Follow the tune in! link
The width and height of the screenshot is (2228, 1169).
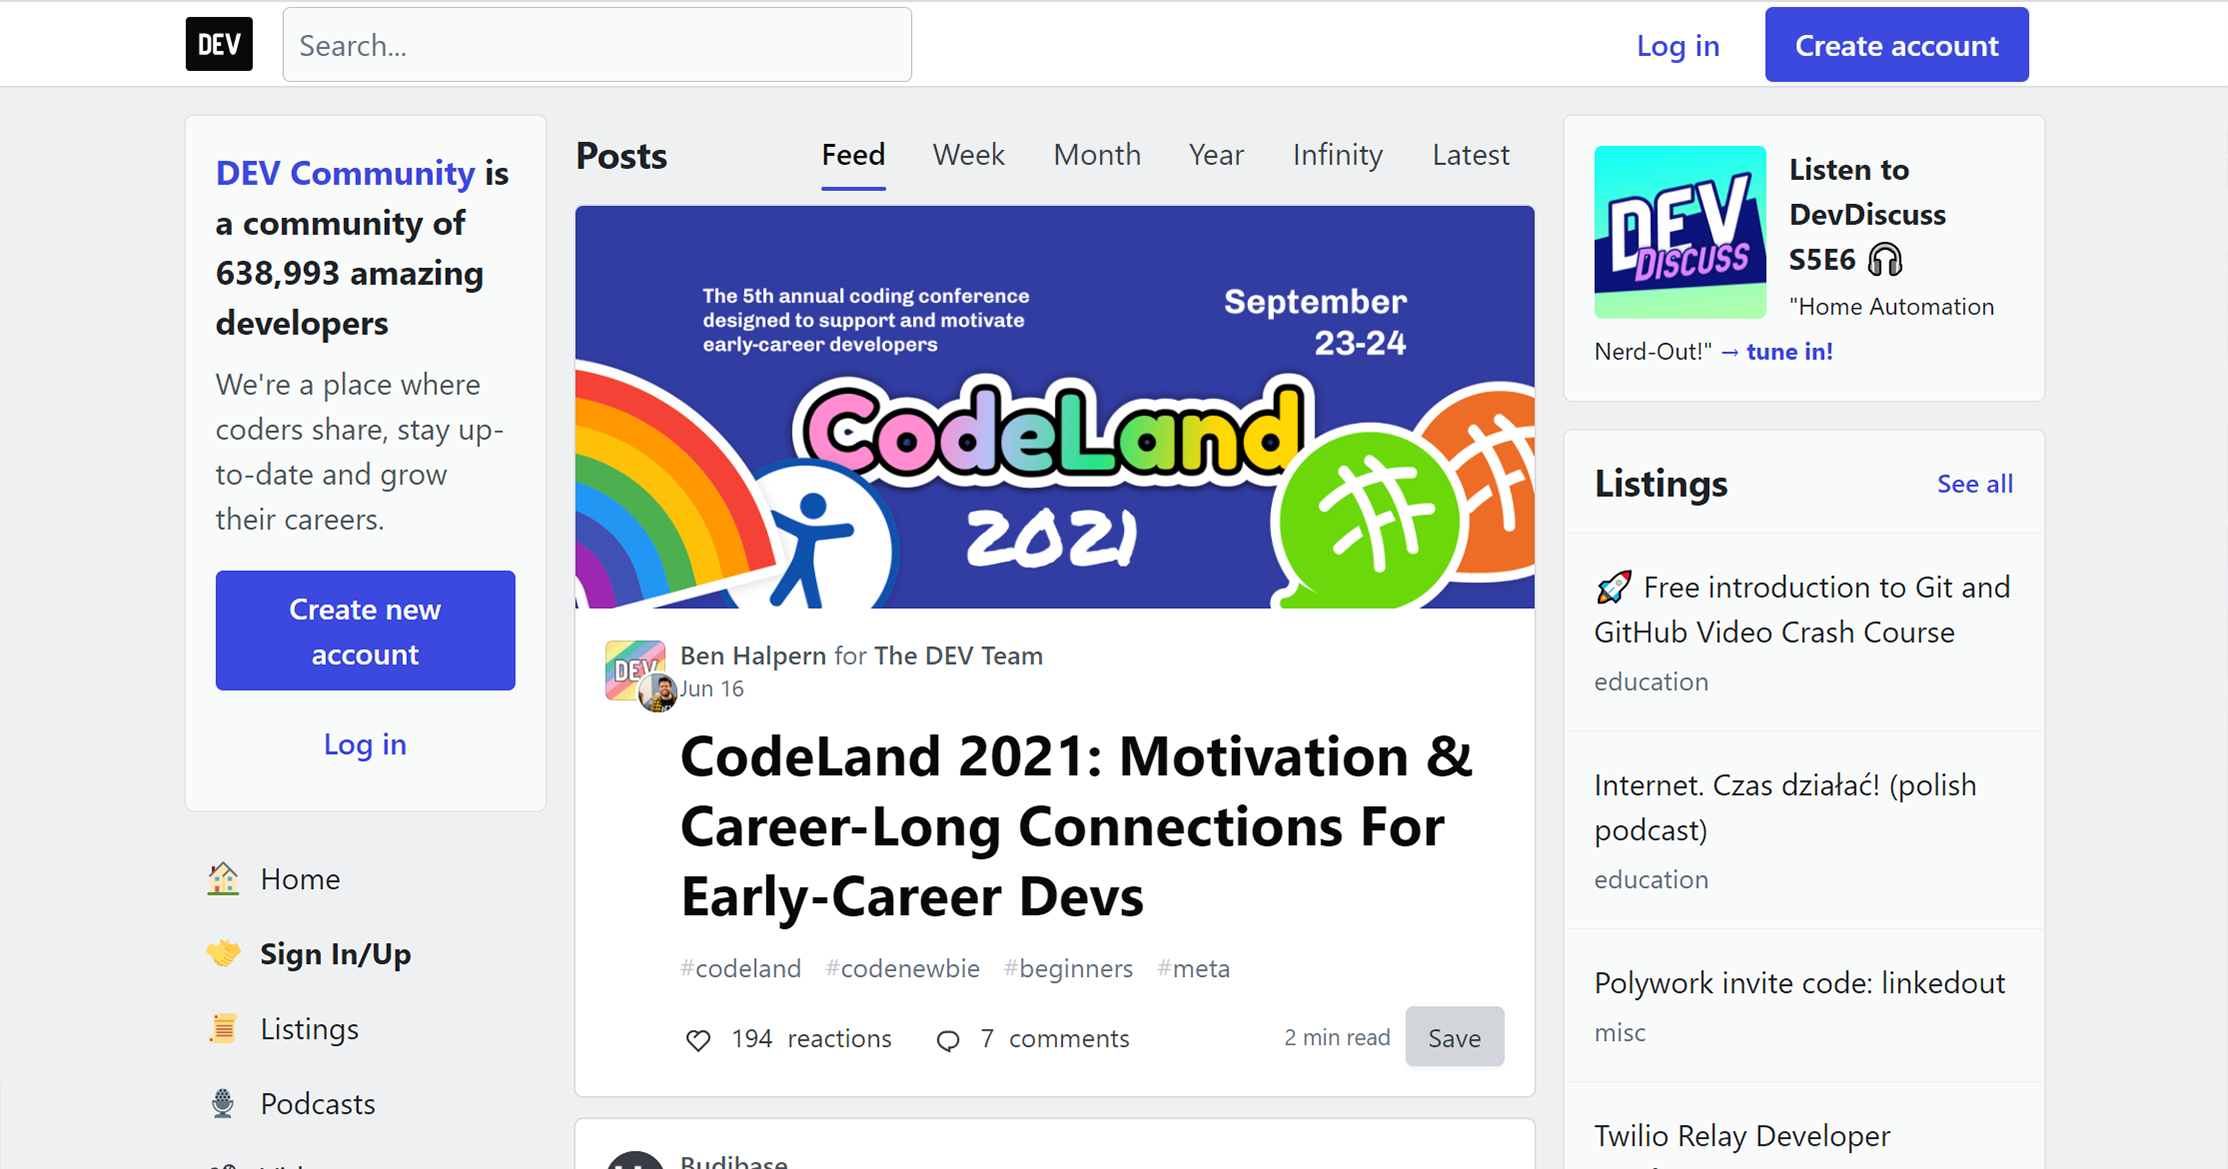[1788, 352]
